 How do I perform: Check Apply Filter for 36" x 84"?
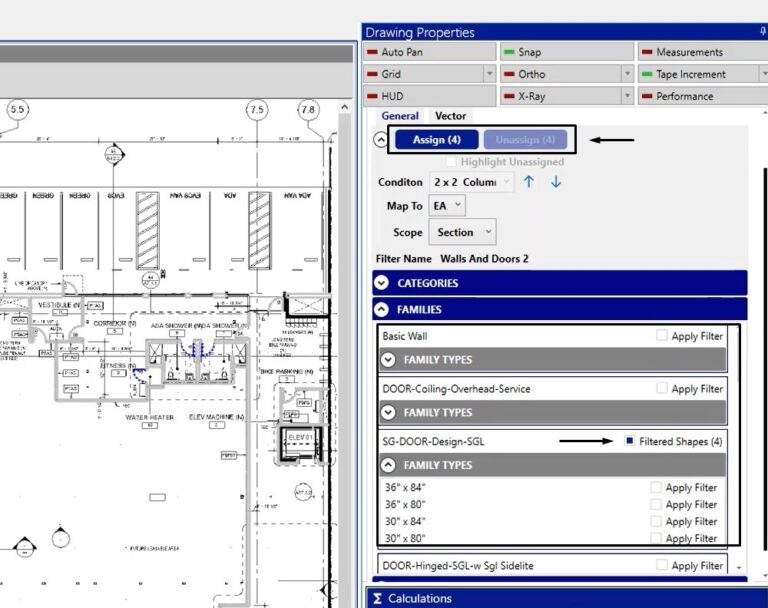pos(655,487)
